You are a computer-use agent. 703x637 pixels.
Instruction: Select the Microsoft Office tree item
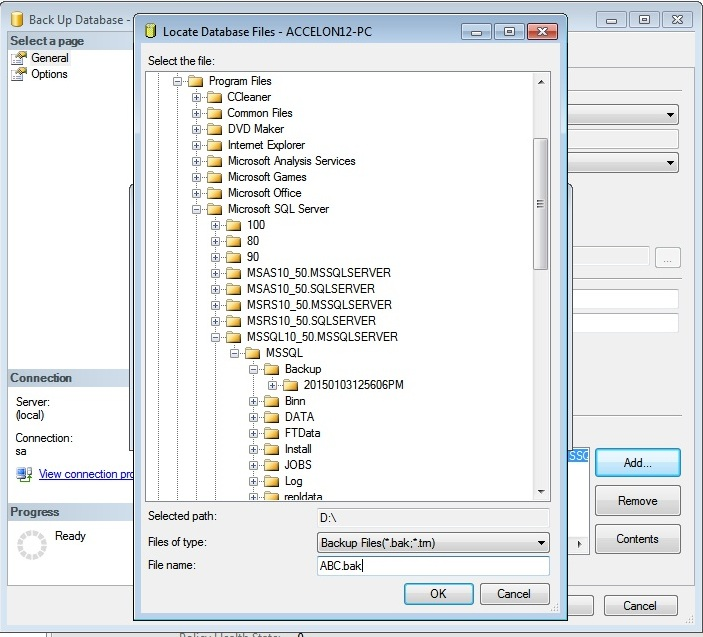click(265, 193)
